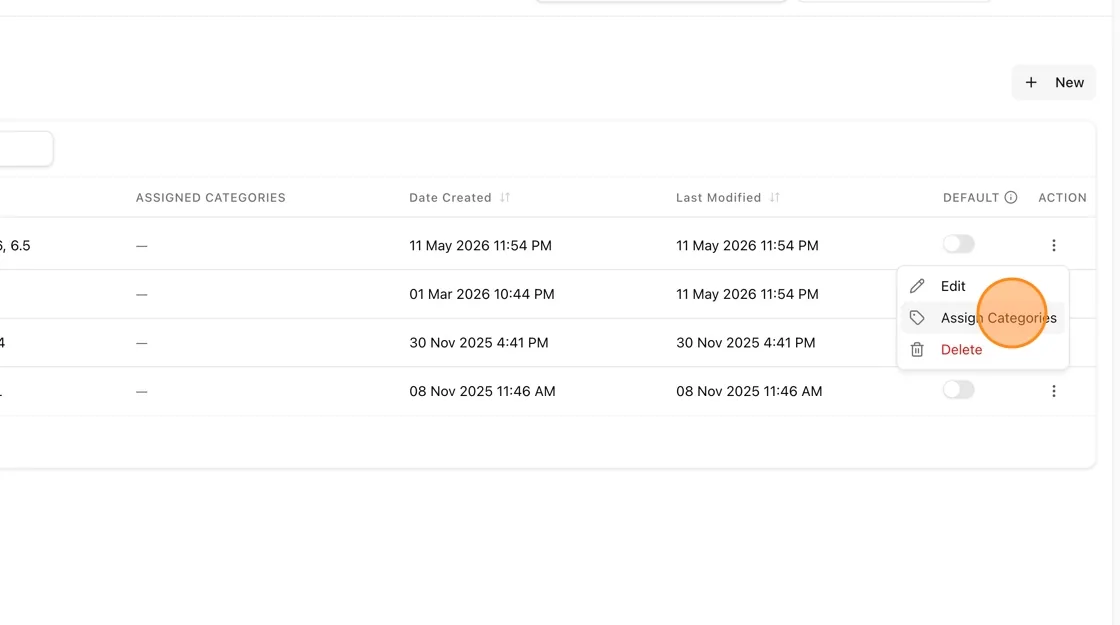Click the pencil icon beside Edit
Screen dimensions: 1120x625
[x=917, y=286]
